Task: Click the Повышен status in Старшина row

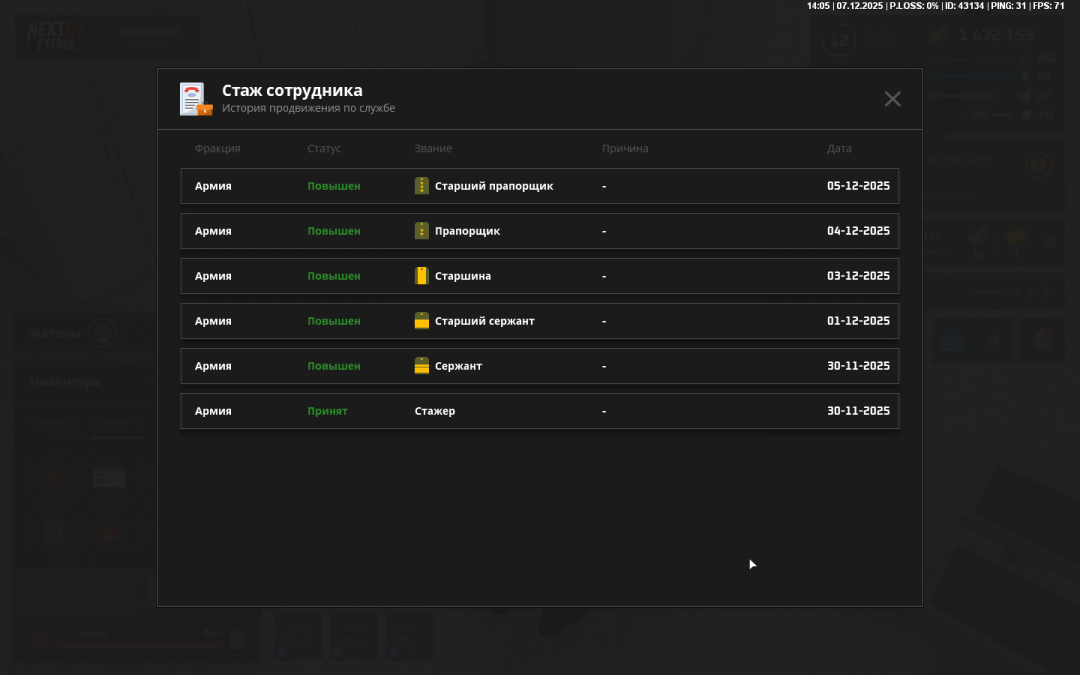Action: (x=333, y=276)
